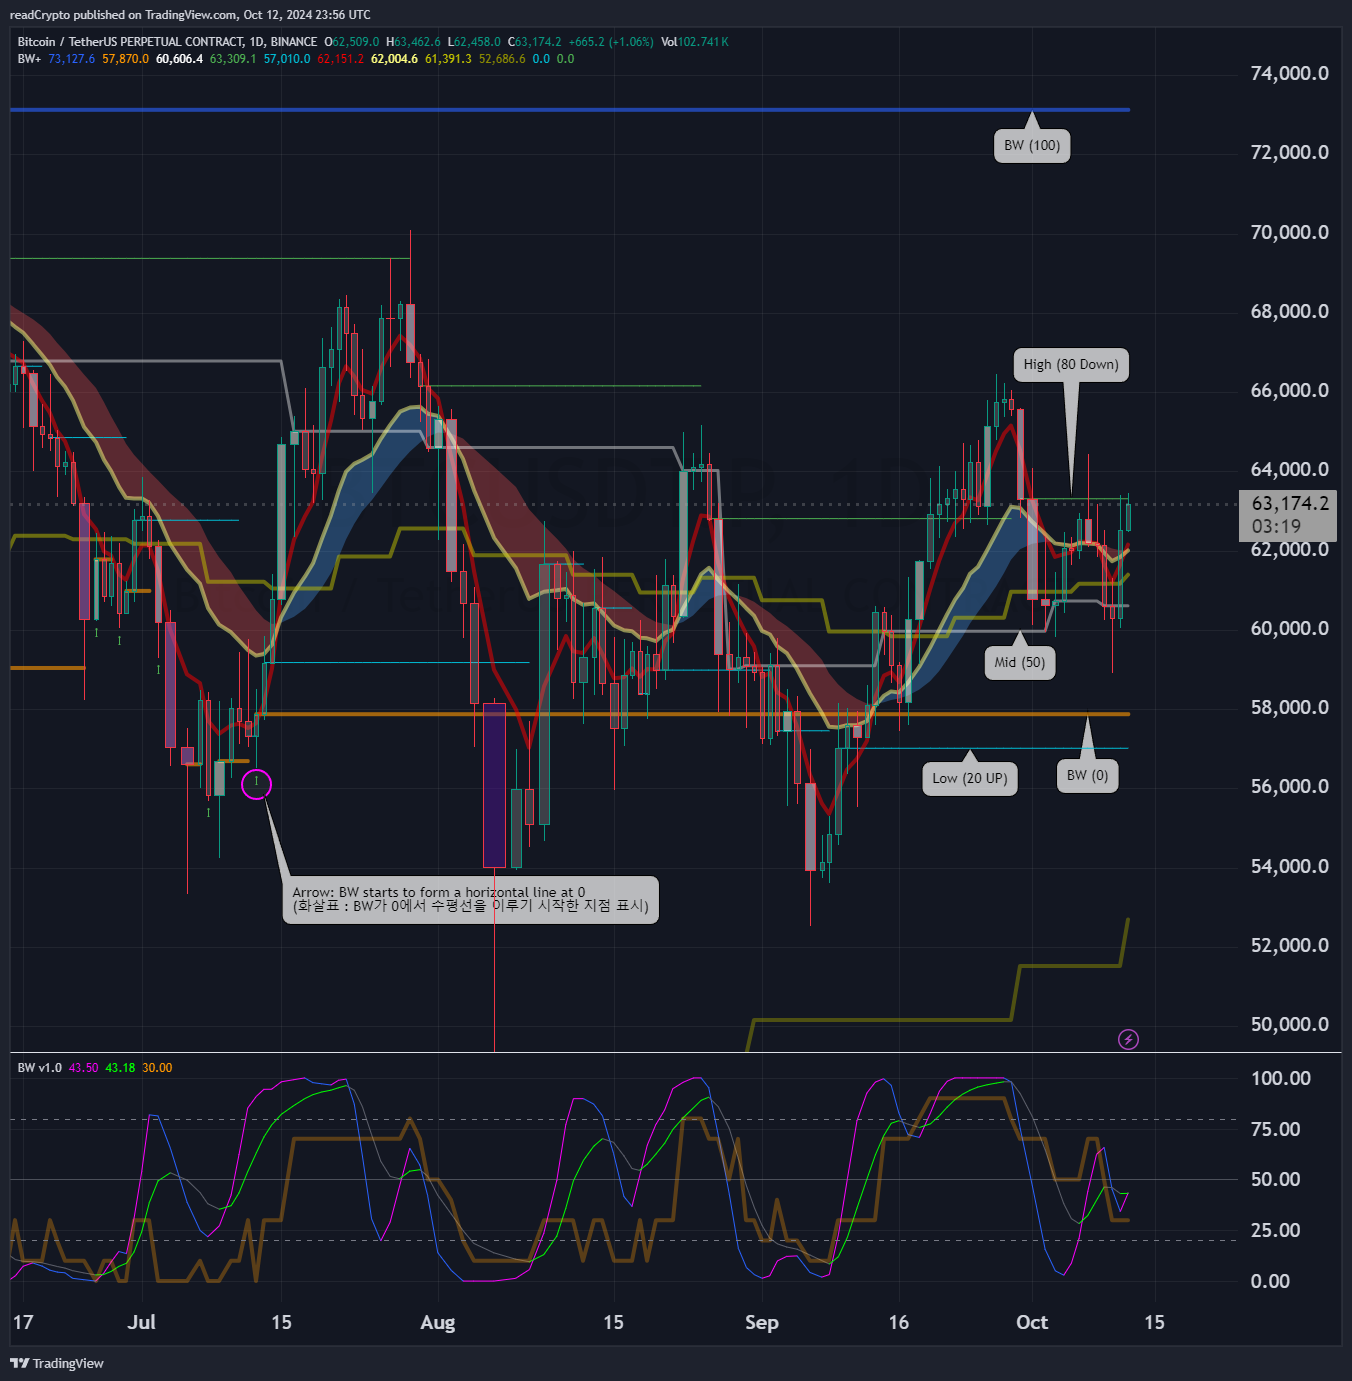Click the open value O62,509.0

click(352, 42)
